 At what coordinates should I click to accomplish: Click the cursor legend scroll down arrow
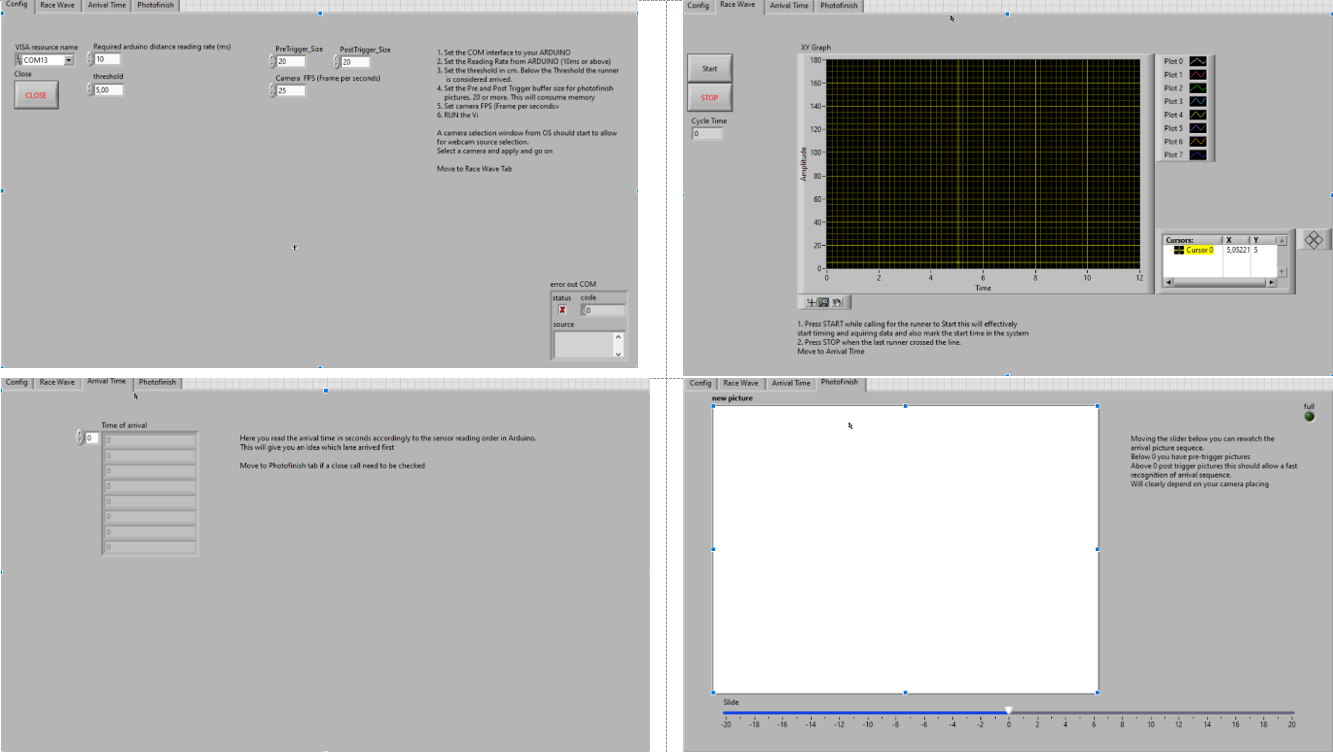coord(1283,272)
